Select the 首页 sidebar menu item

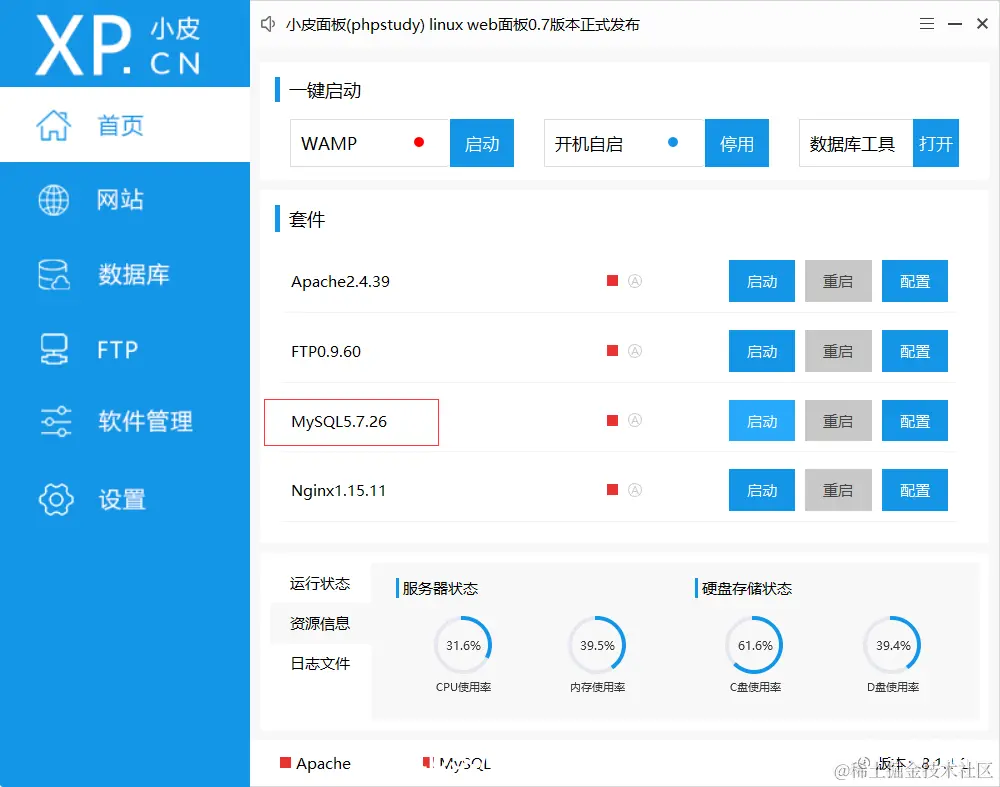point(125,124)
